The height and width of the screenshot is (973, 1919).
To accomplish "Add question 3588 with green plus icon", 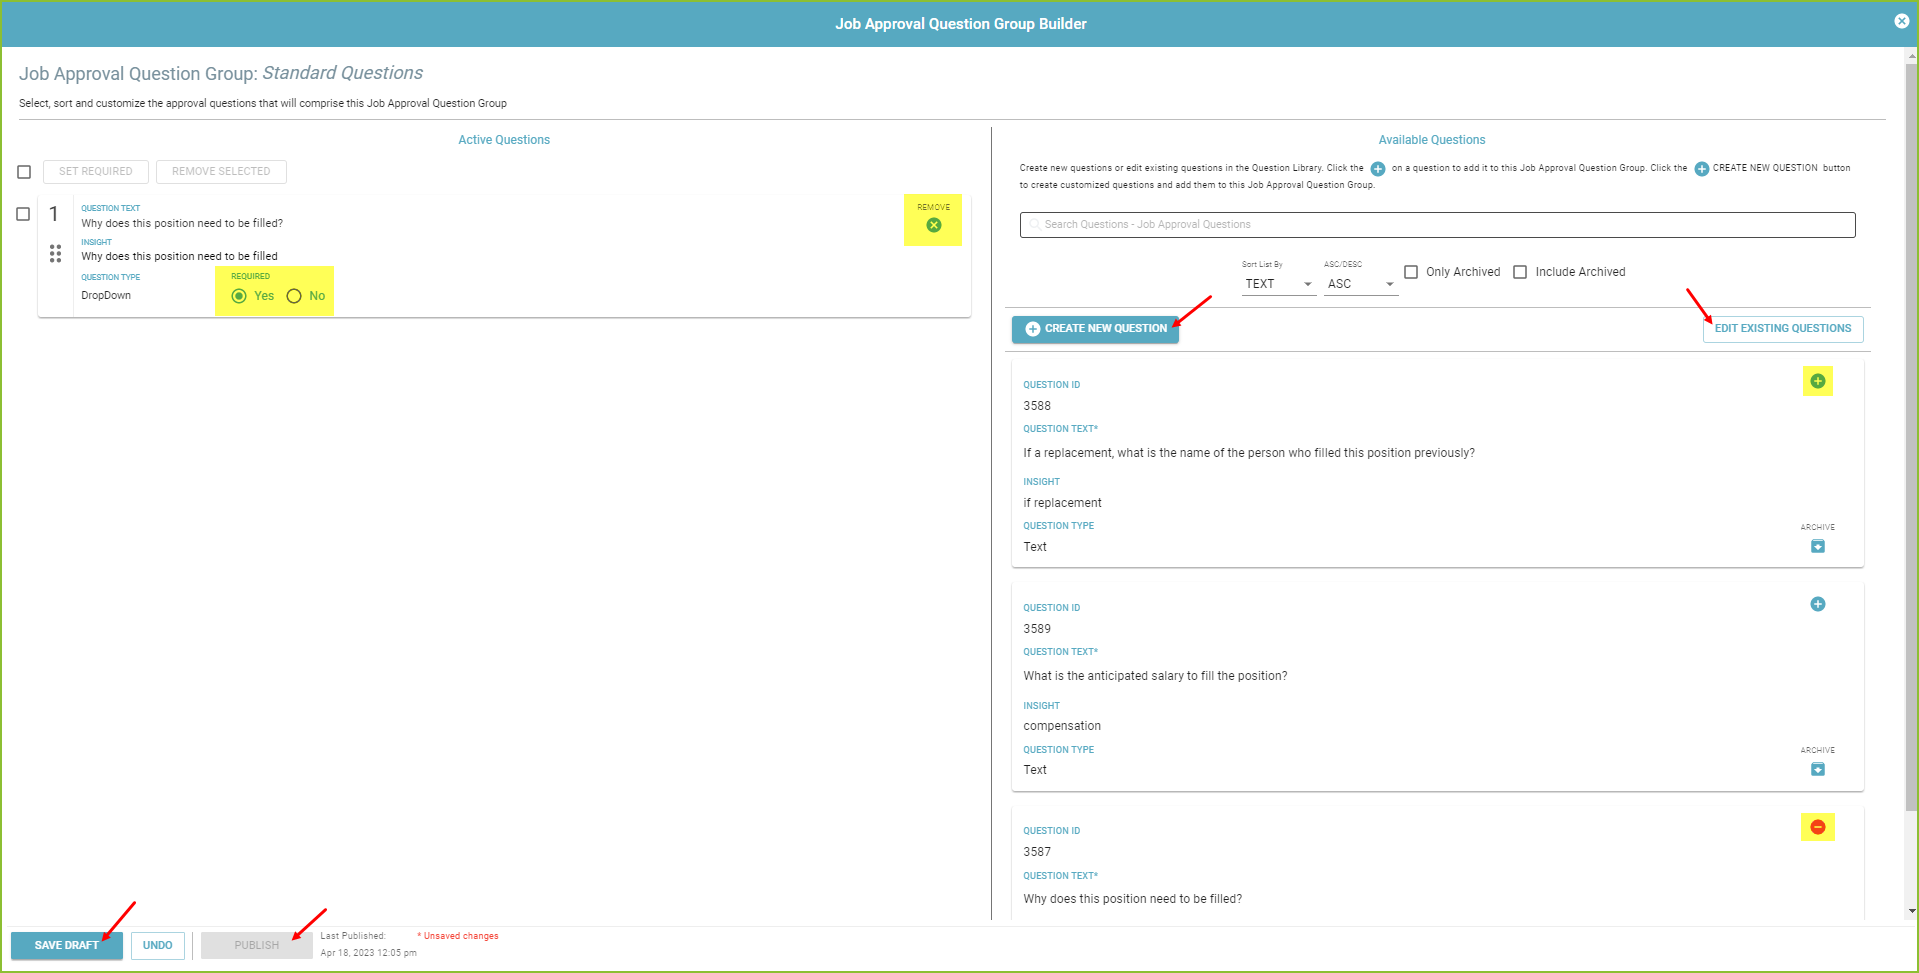I will pos(1817,381).
